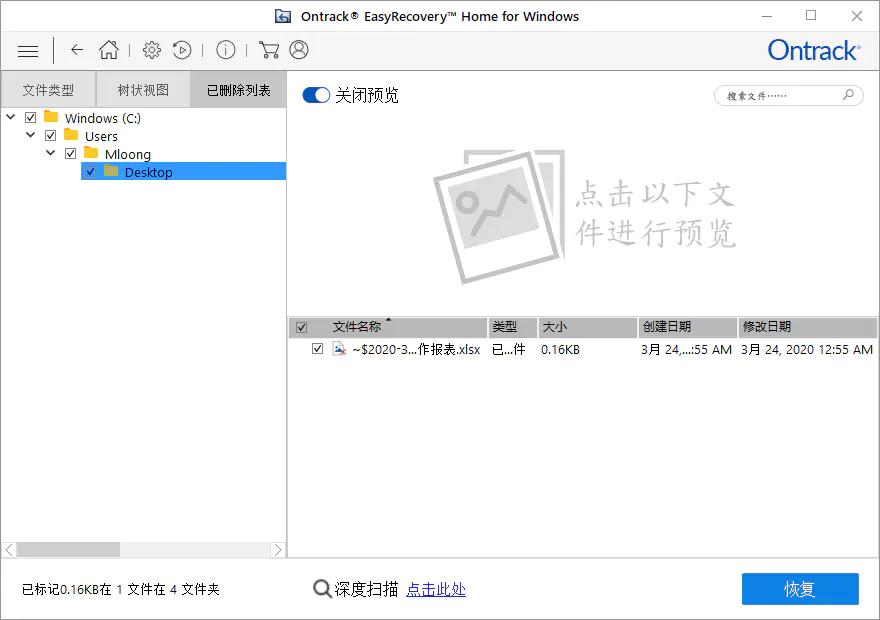The image size is (880, 620).
Task: Click the magnifier icon in search box
Action: tap(849, 95)
